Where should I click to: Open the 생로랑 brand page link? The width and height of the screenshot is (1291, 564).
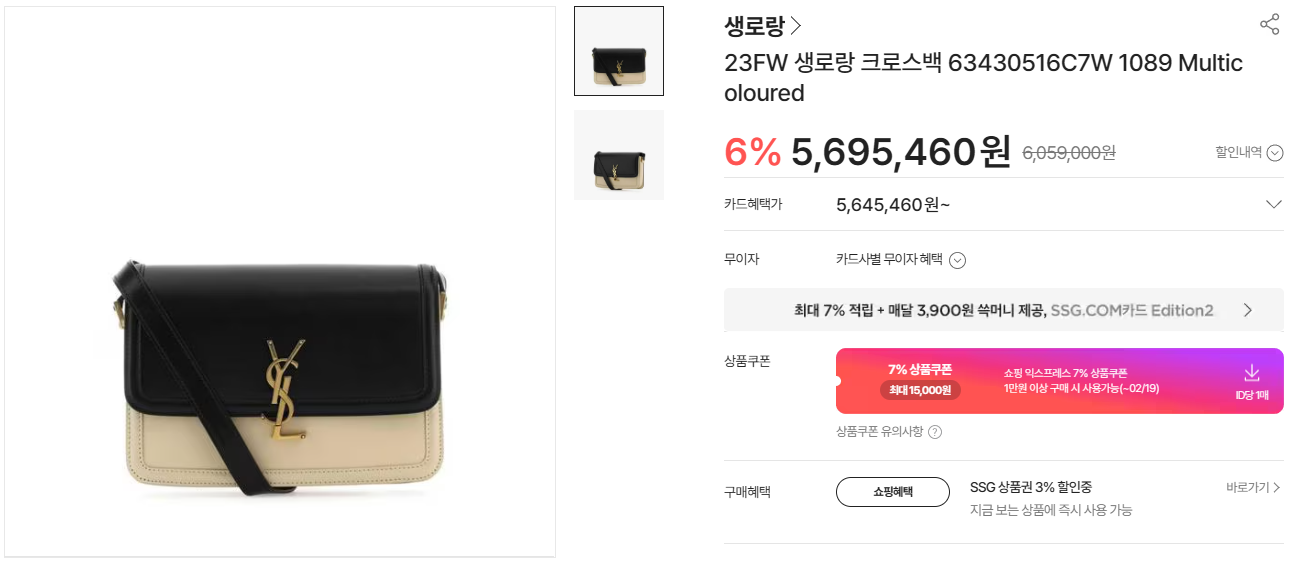755,26
